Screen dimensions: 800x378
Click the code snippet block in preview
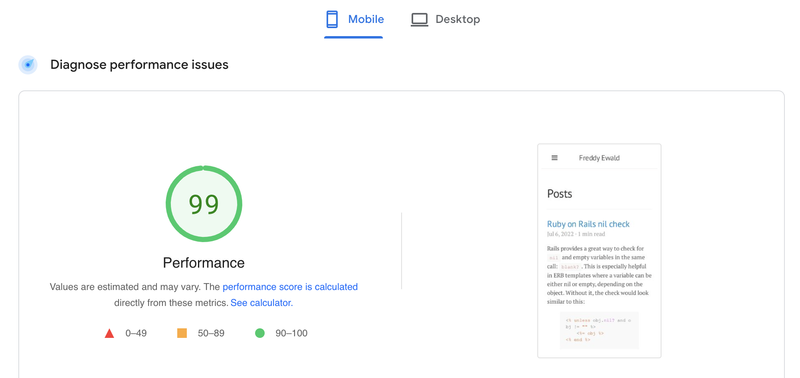point(599,330)
